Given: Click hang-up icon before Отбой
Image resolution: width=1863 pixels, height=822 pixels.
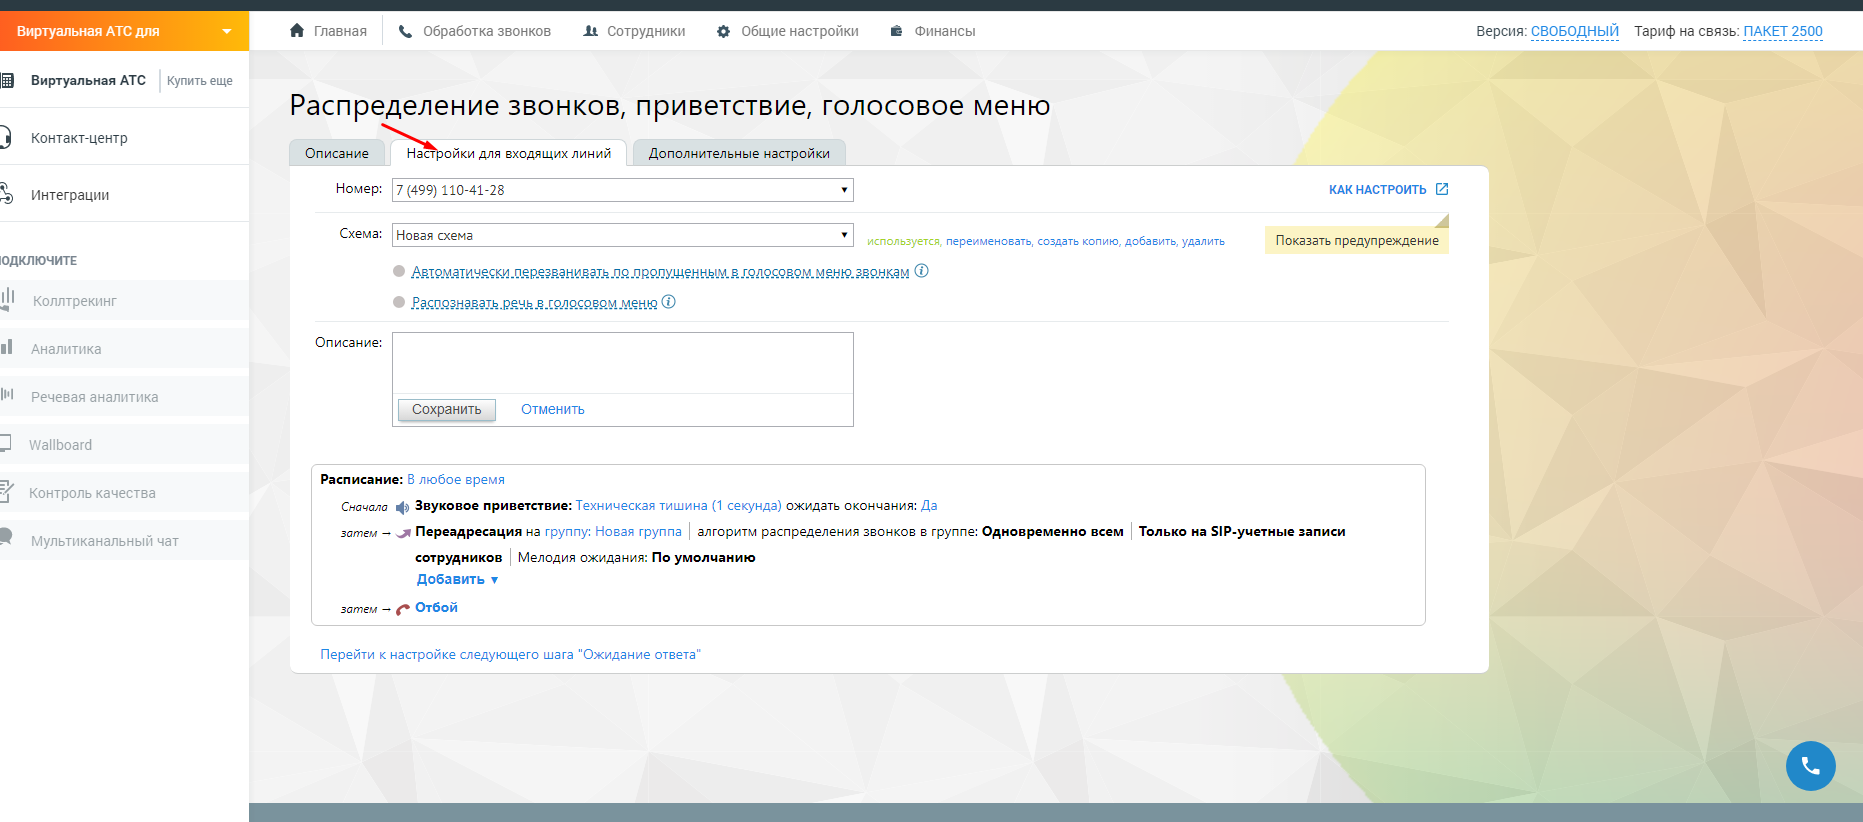Looking at the screenshot, I should tap(403, 609).
